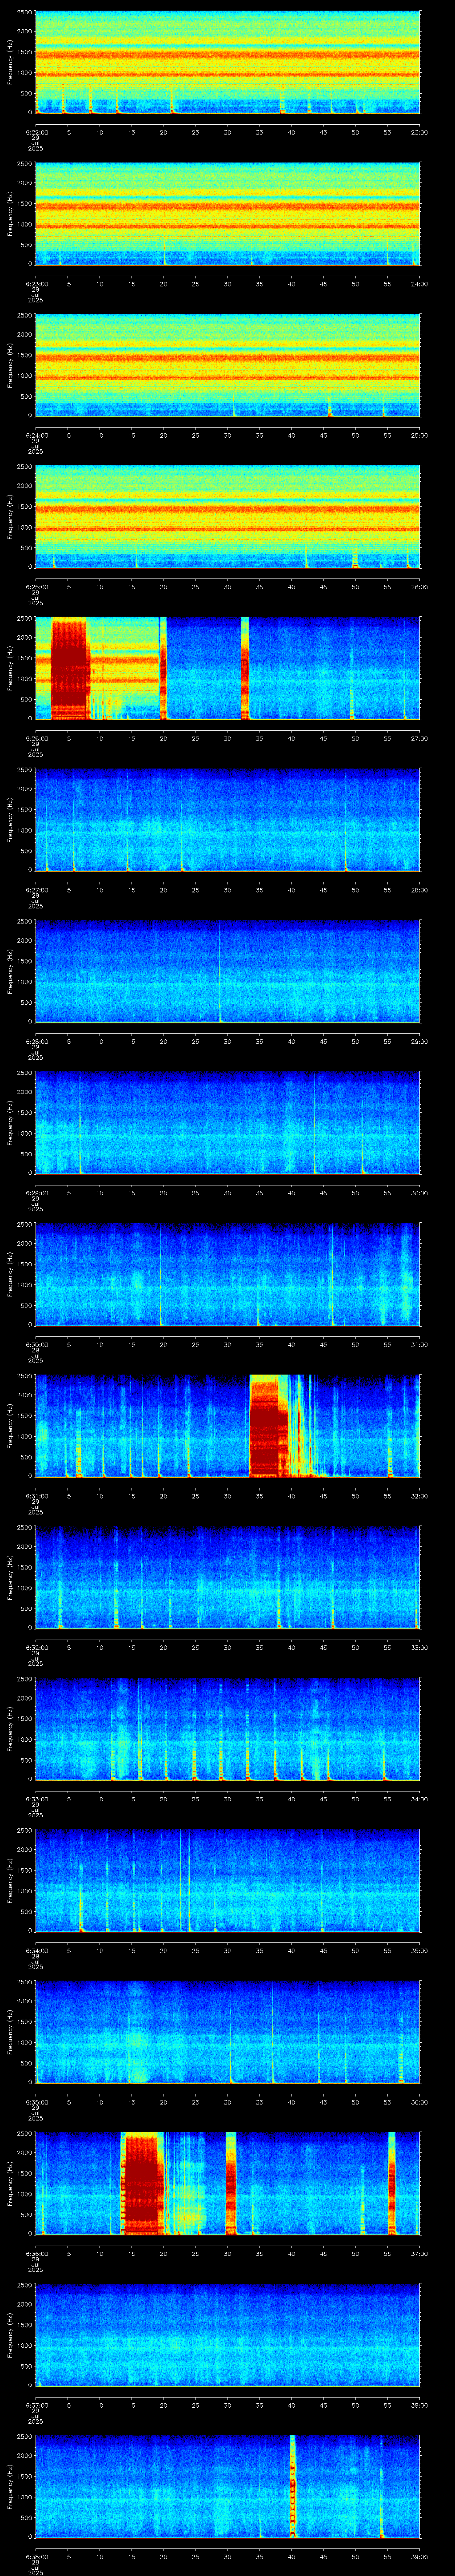Click the 27:00 end time label
This screenshot has height=2576, width=455.
click(x=420, y=738)
